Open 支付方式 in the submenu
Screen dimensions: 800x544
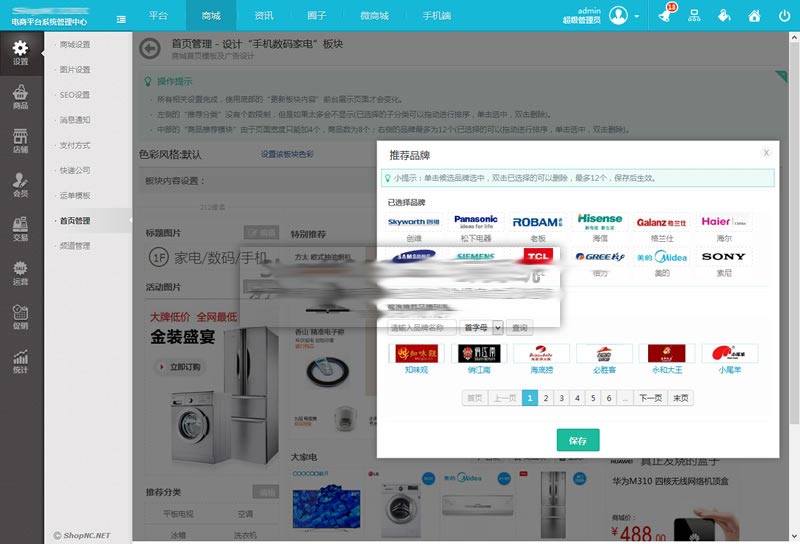point(74,145)
